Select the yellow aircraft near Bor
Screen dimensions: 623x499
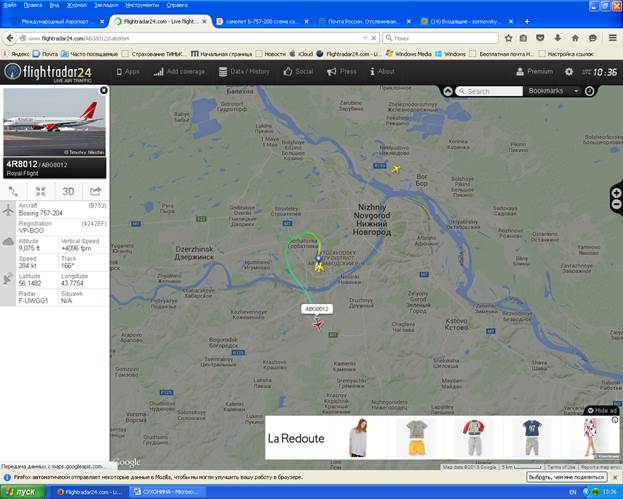(x=395, y=169)
